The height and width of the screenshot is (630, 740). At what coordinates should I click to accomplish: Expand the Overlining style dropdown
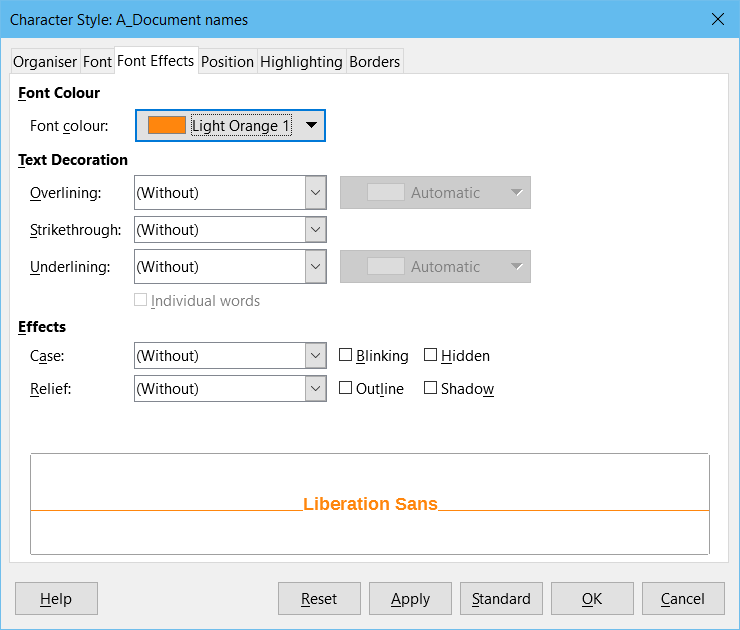click(x=315, y=193)
